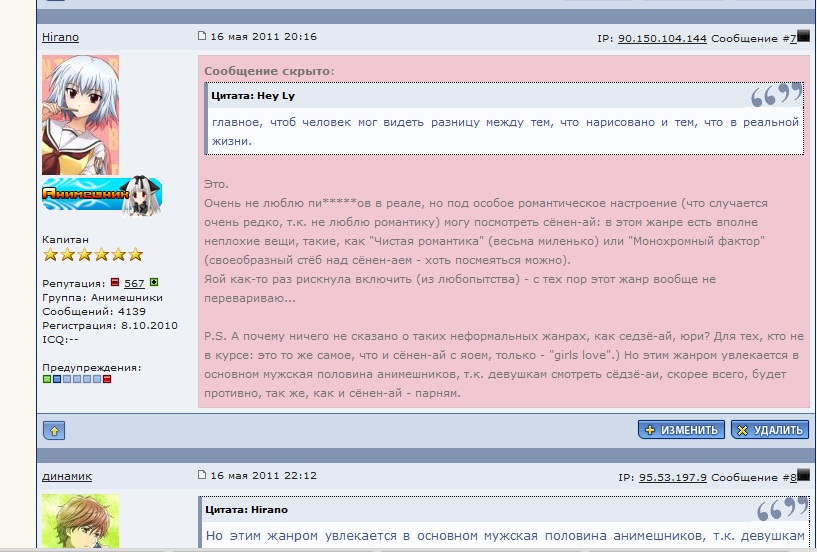Image resolution: width=817 pixels, height=552 pixels.
Task: Open Hirano's reputation value 567
Action: pos(134,284)
